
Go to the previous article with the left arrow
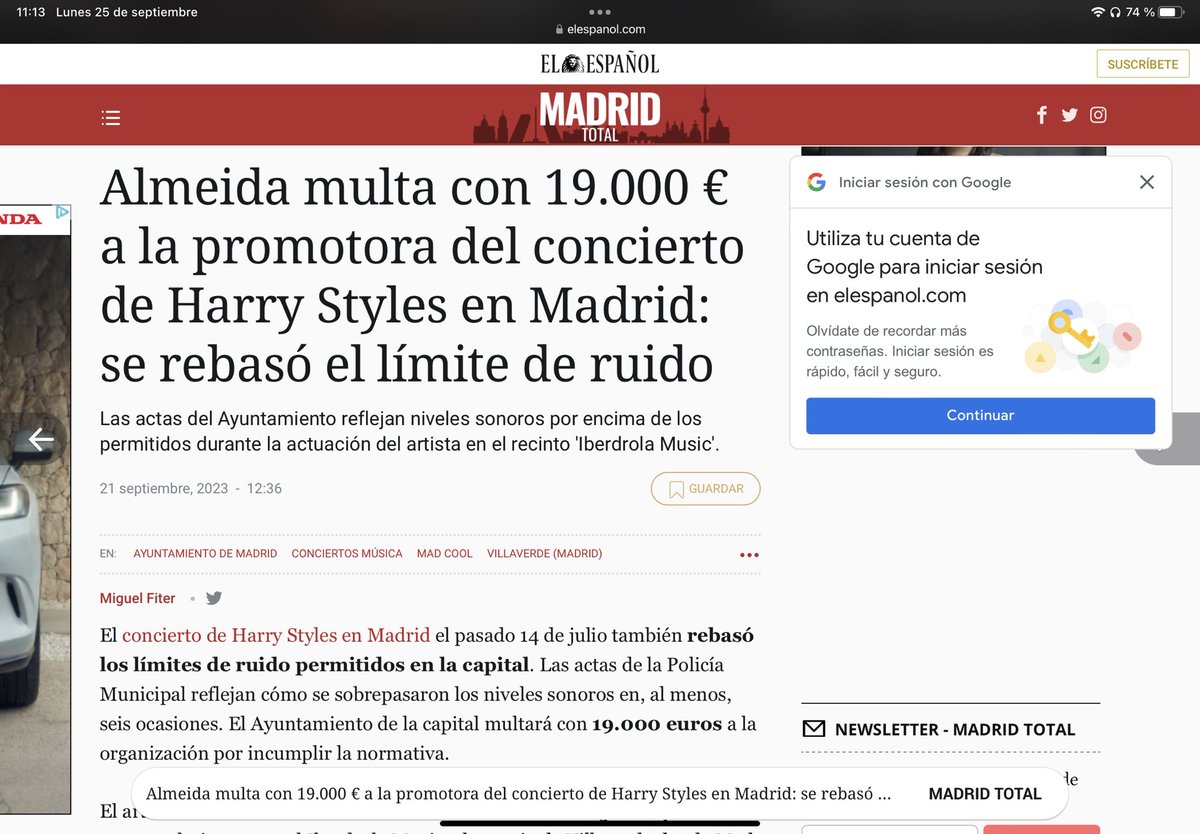pos(40,439)
